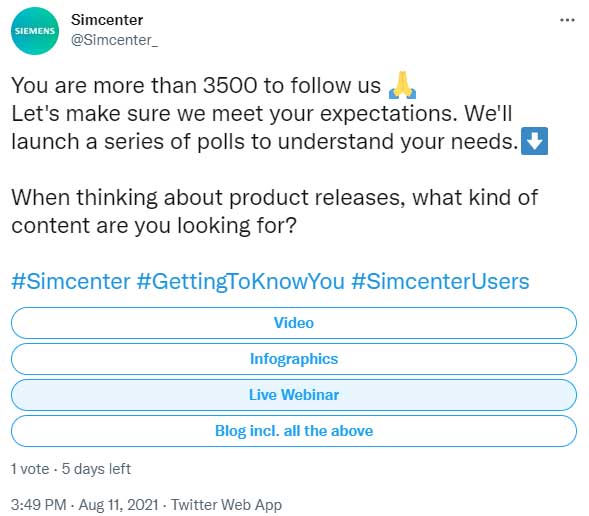Vote for the Infographics poll option

pos(294,359)
